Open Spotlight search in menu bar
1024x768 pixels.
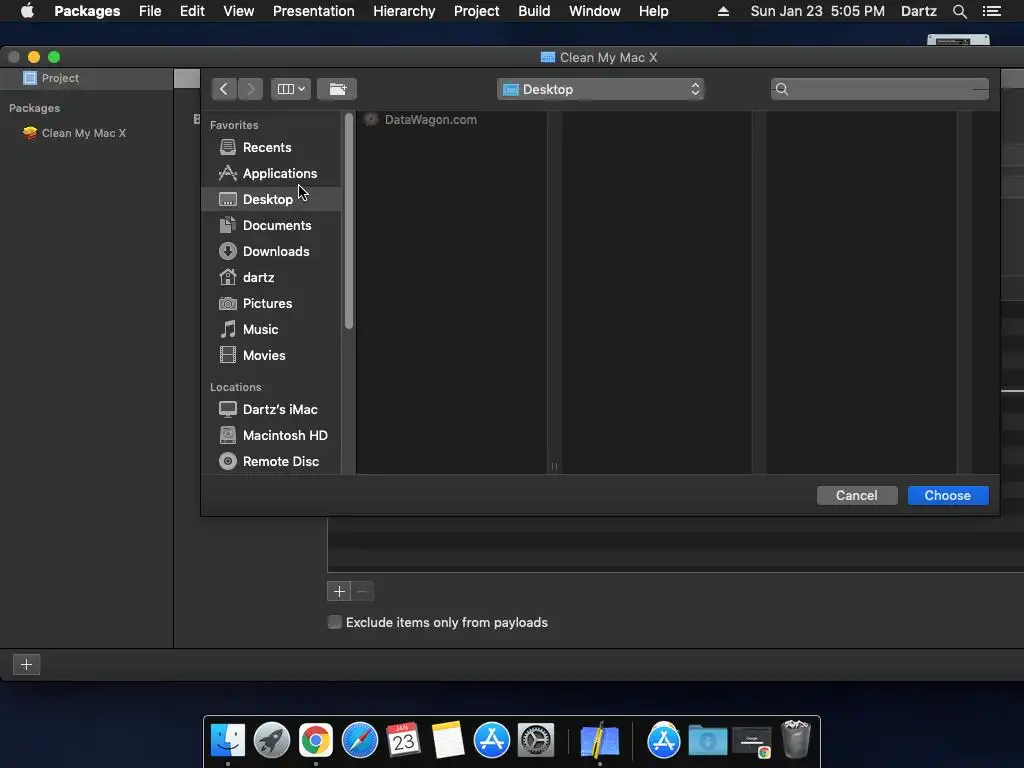tap(960, 11)
